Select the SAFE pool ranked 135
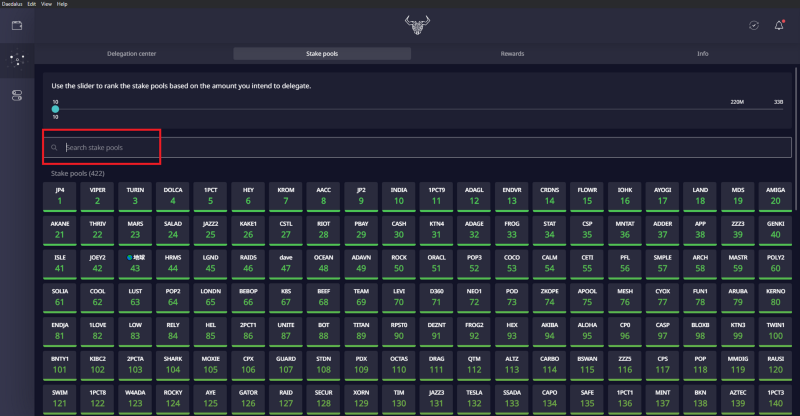Image resolution: width=800 pixels, height=416 pixels. [x=587, y=399]
